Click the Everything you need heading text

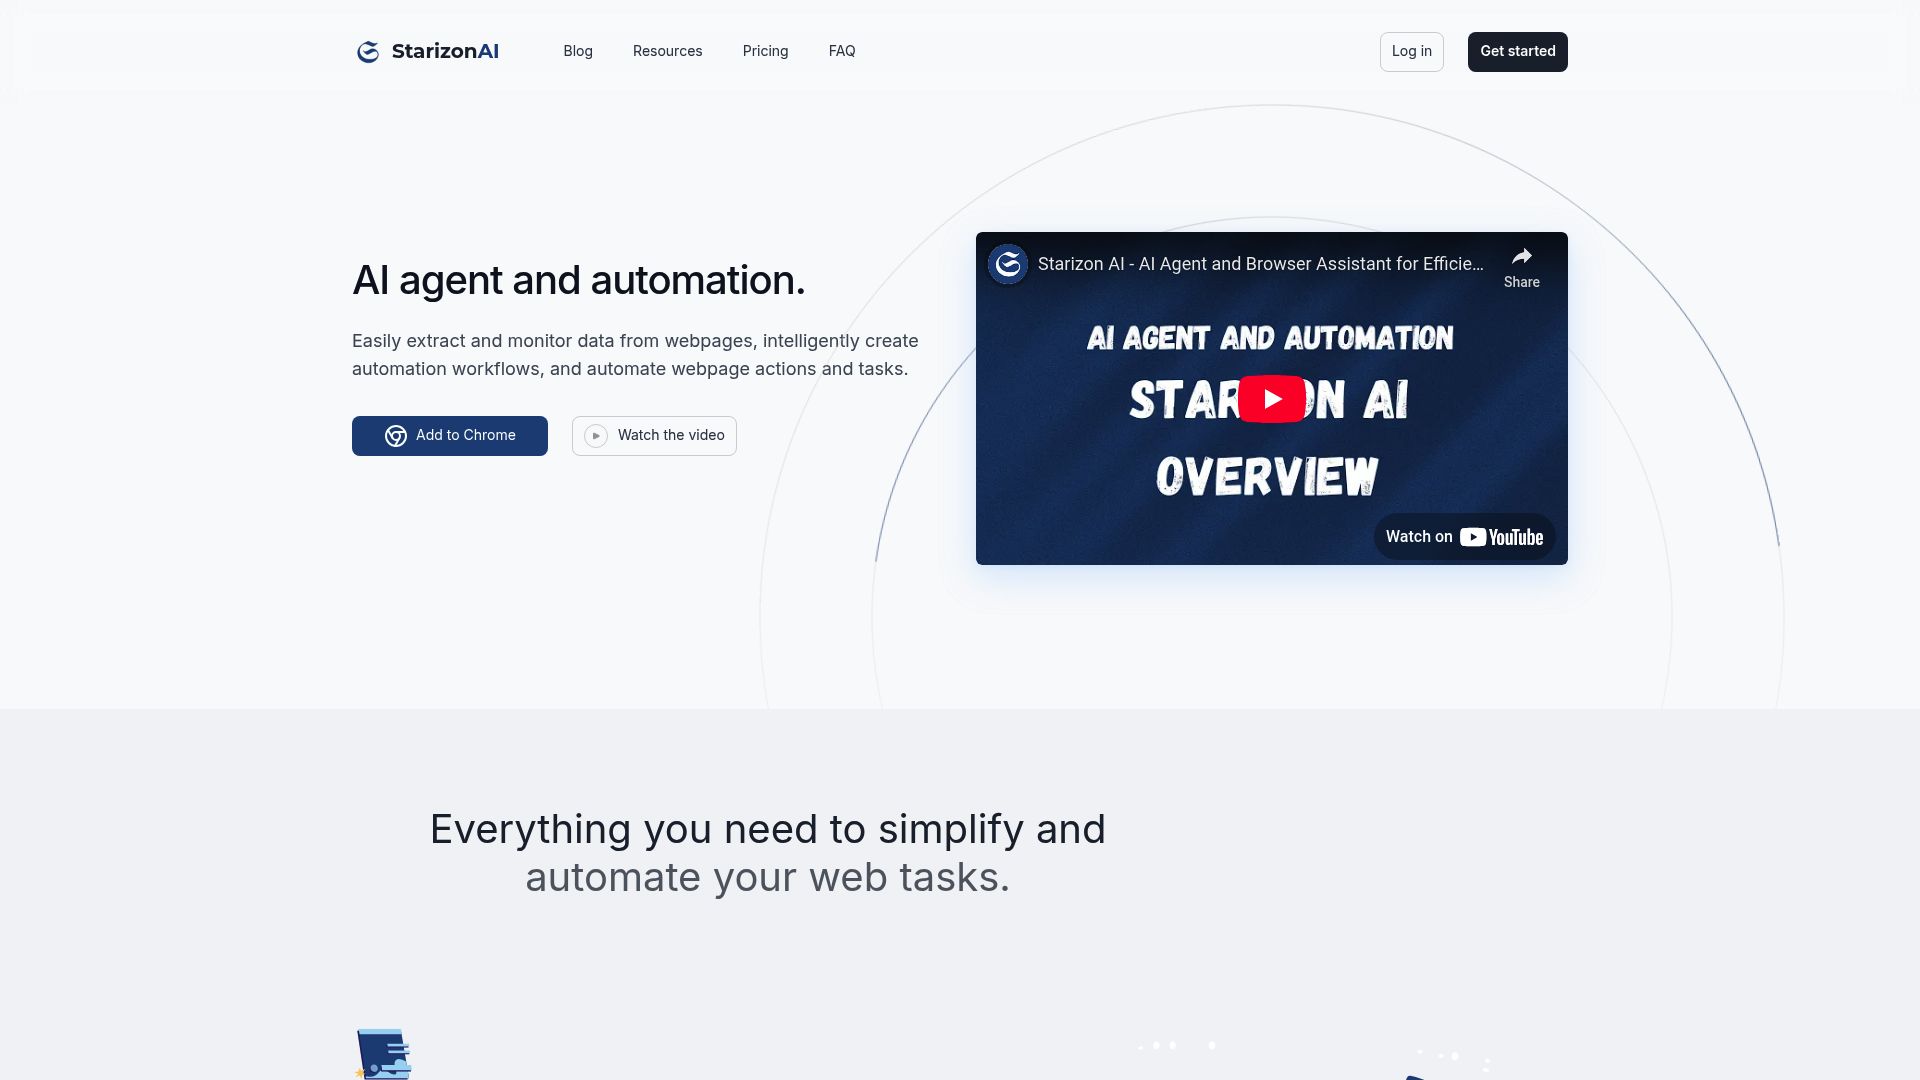pos(768,853)
